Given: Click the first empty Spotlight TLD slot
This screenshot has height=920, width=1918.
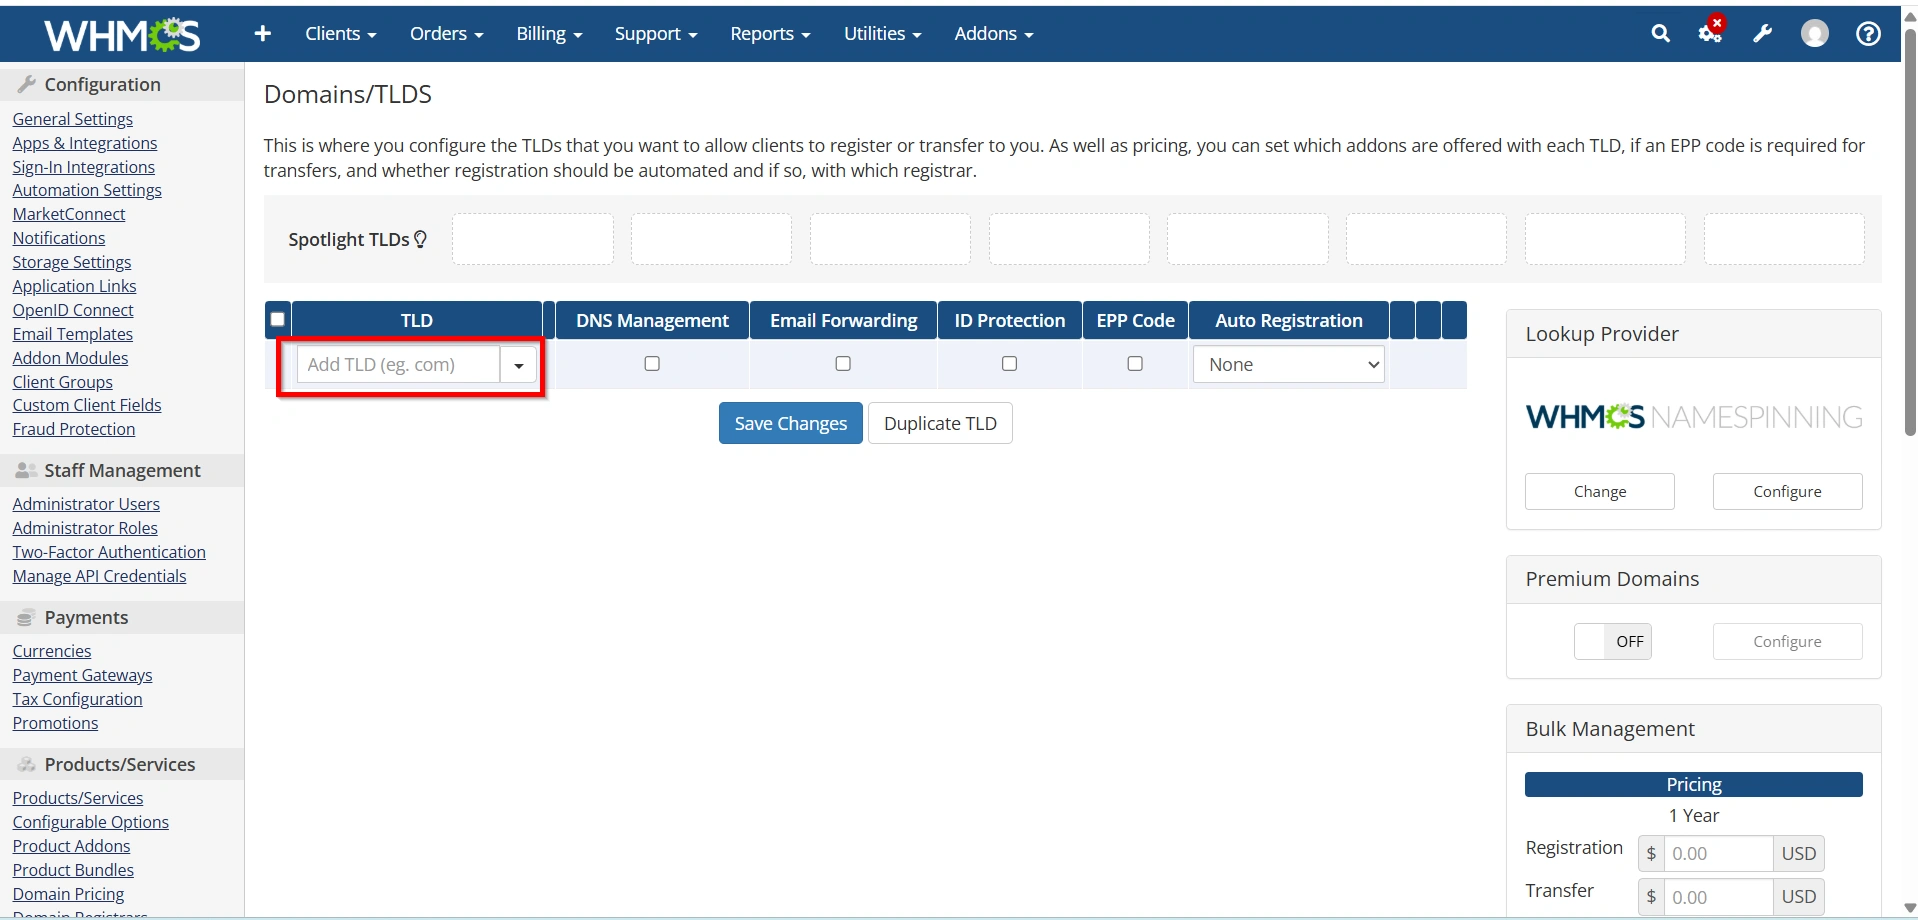Looking at the screenshot, I should 533,239.
